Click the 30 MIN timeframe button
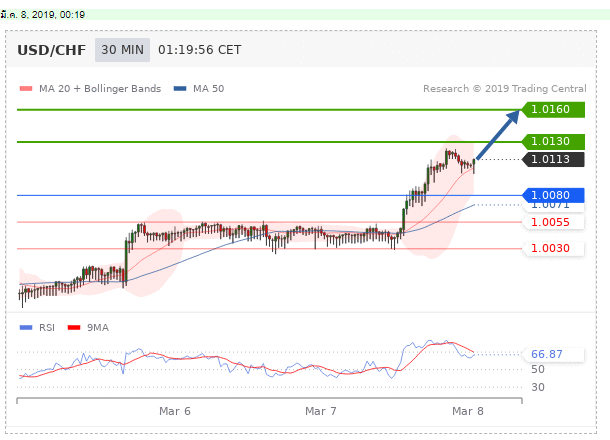This screenshot has width=610, height=440. click(x=122, y=50)
